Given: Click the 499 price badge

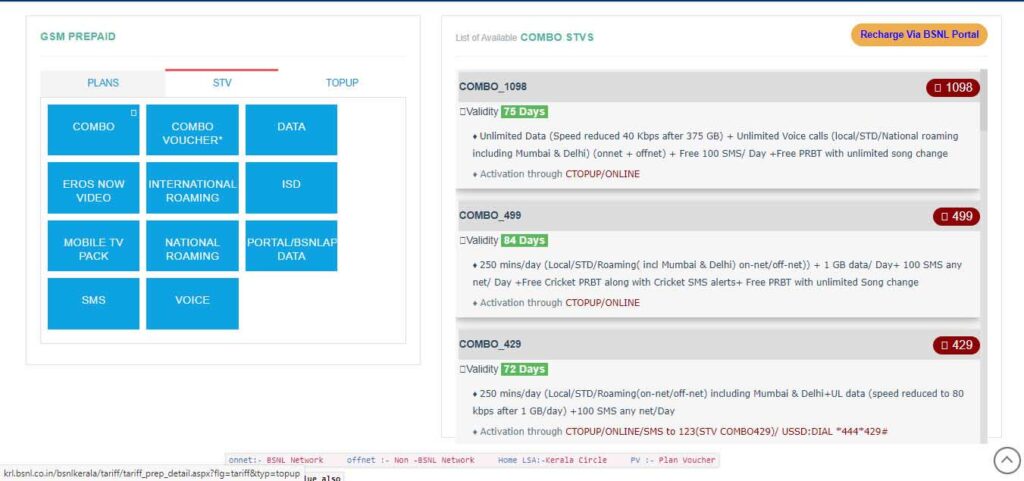Looking at the screenshot, I should pyautogui.click(x=956, y=216).
